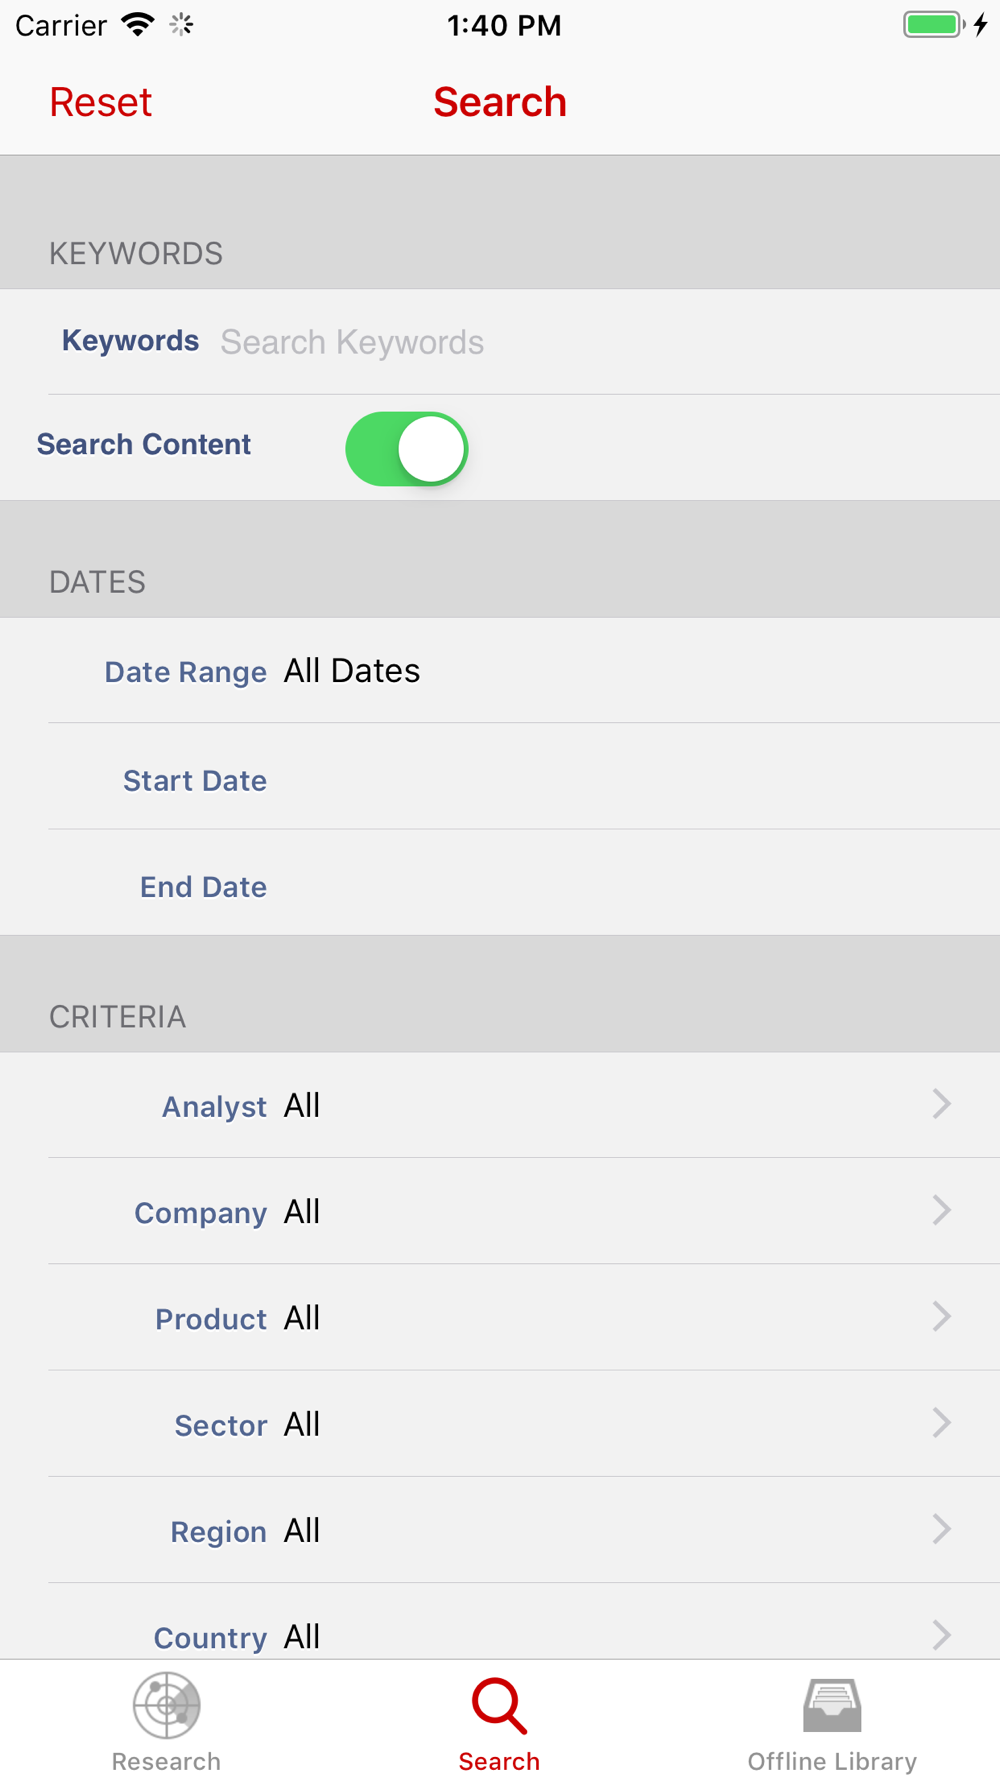
Task: Reset the search form
Action: click(101, 102)
